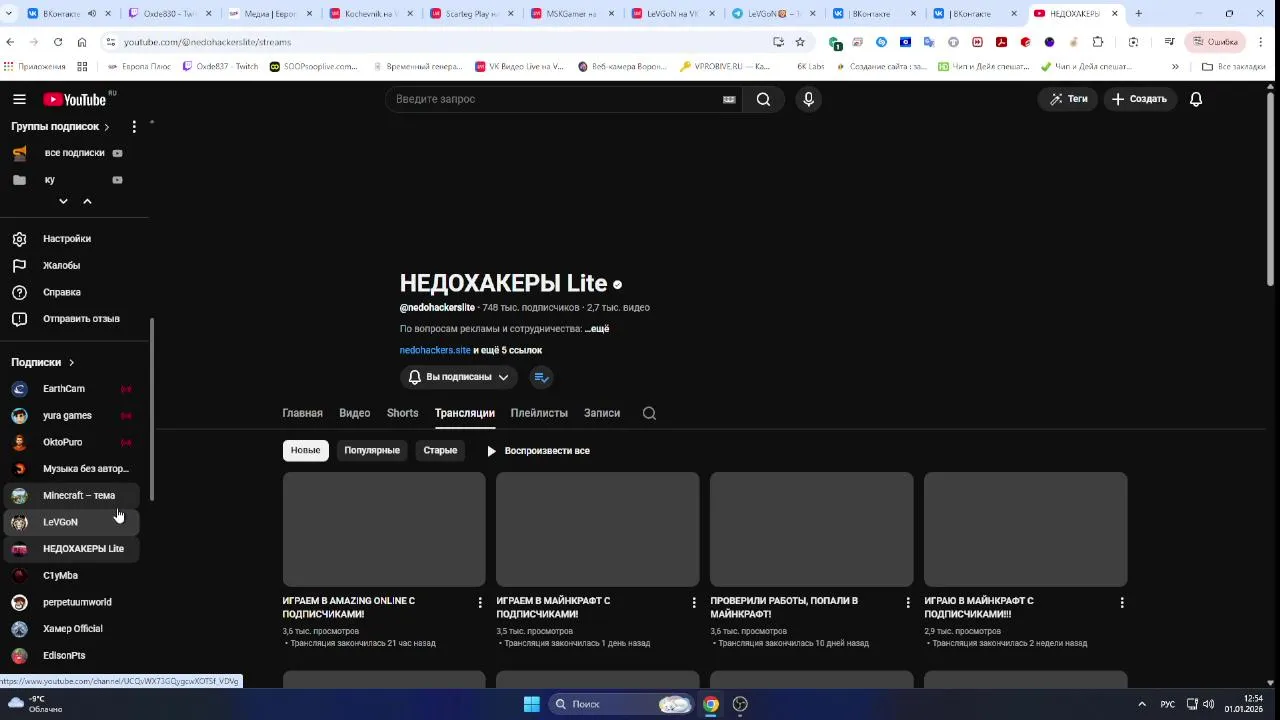Open the YouTube hamburger guide menu
The height and width of the screenshot is (720, 1280).
pyautogui.click(x=19, y=99)
